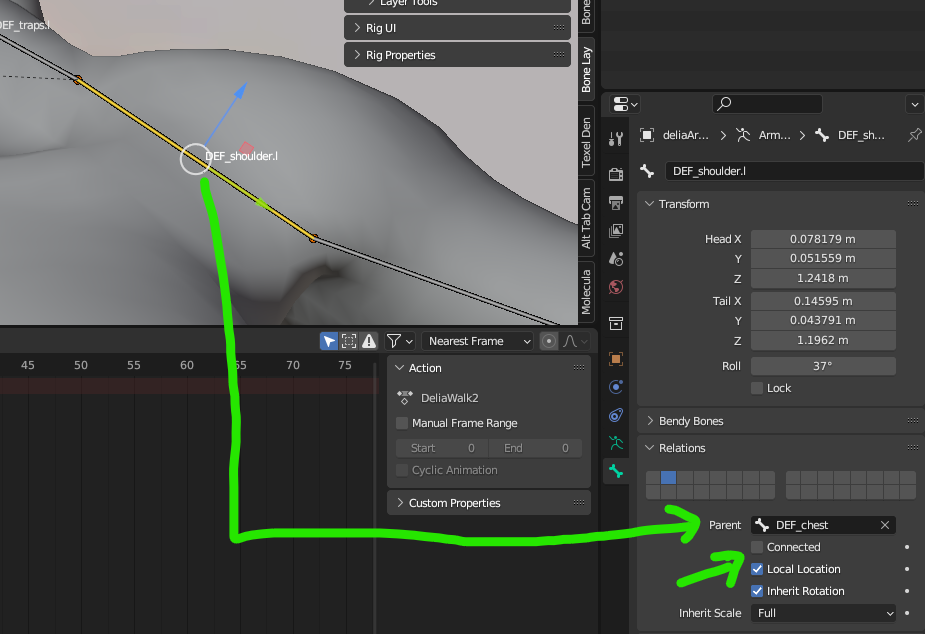The image size is (925, 634).
Task: Uncheck Inherit Rotation
Action: point(757,591)
